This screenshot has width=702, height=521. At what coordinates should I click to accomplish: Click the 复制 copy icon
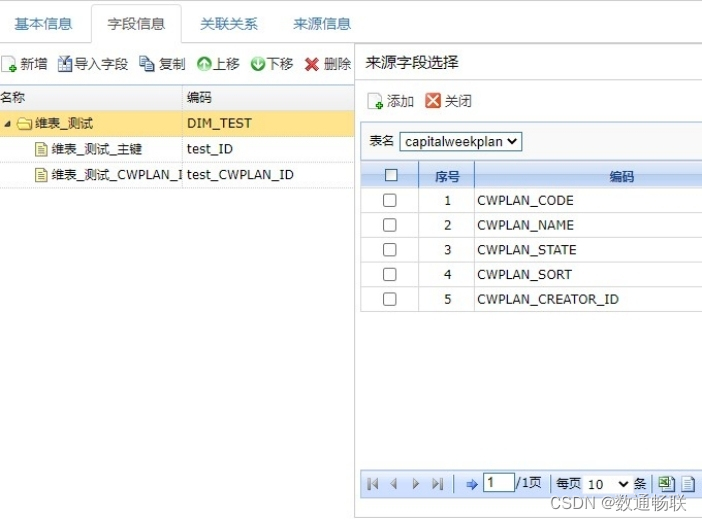point(147,64)
